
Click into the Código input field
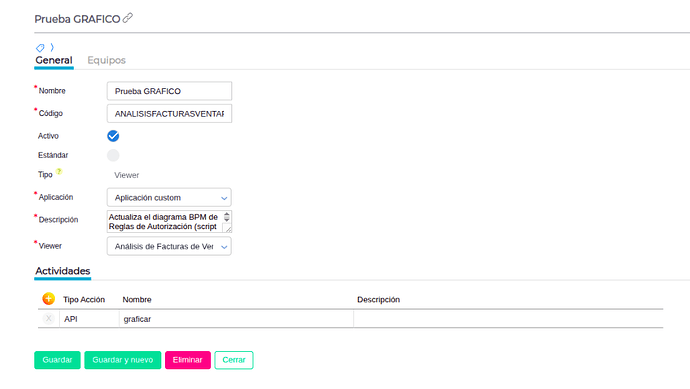[169, 114]
